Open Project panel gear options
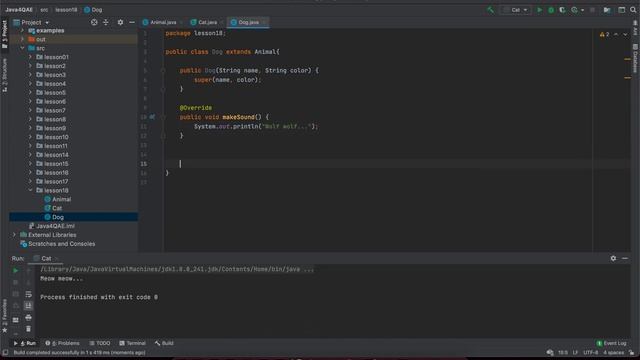The width and height of the screenshot is (640, 360). point(120,22)
